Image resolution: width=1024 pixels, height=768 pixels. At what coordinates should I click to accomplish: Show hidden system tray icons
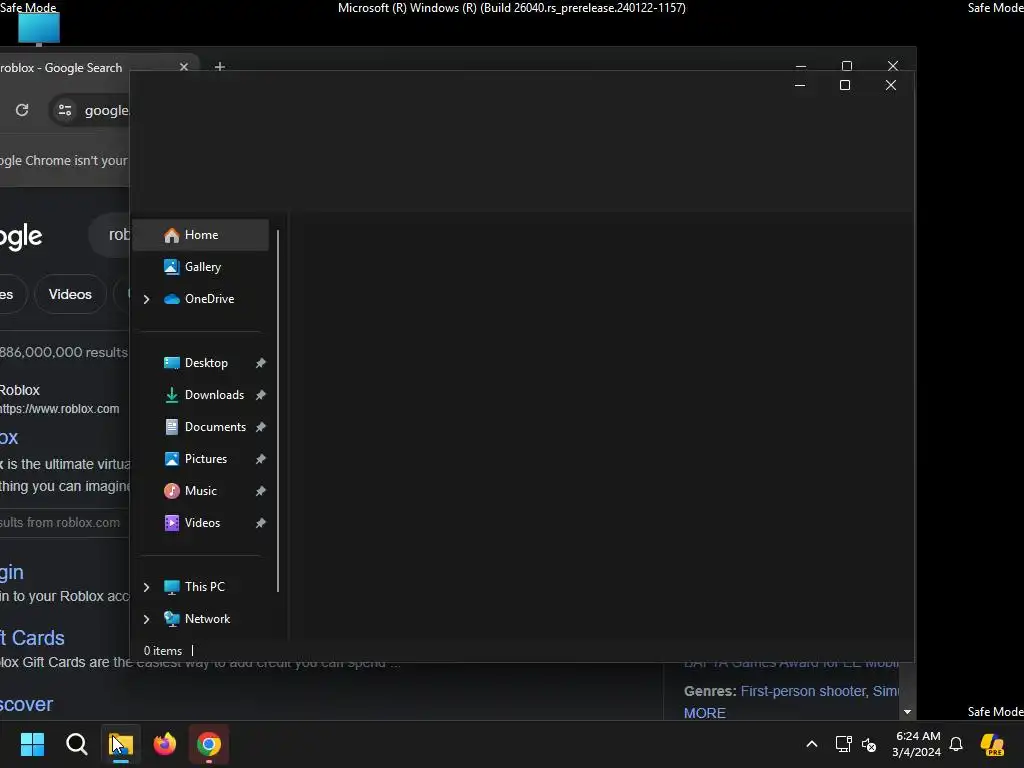[x=812, y=744]
